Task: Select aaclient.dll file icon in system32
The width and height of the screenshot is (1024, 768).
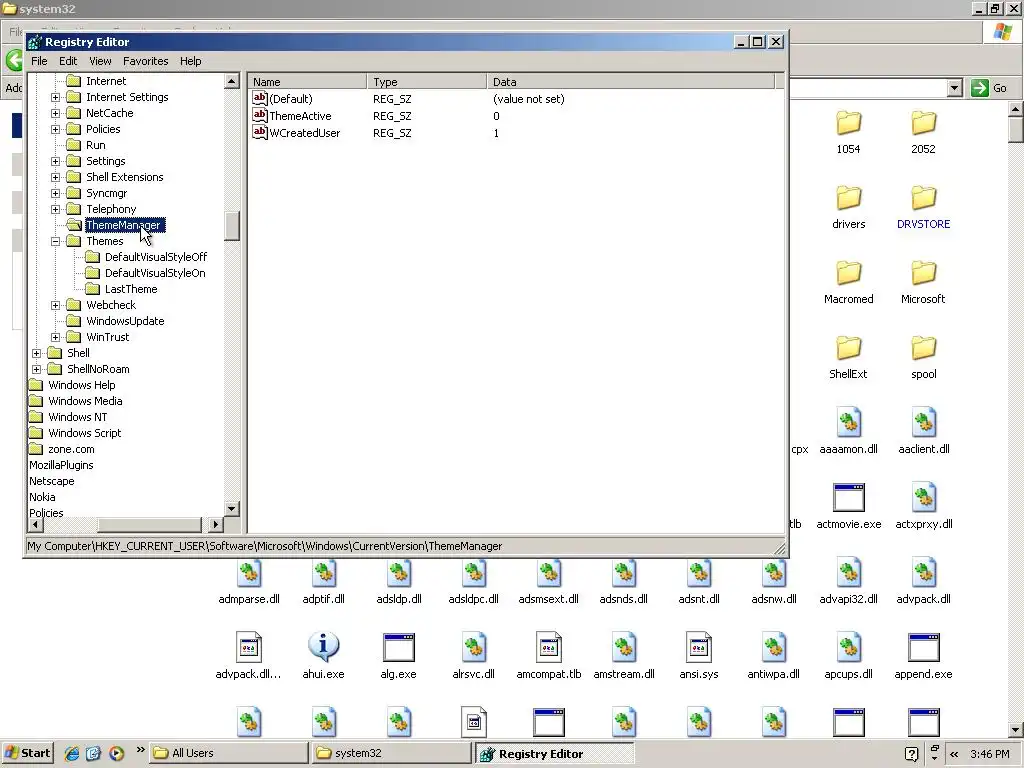Action: click(923, 423)
